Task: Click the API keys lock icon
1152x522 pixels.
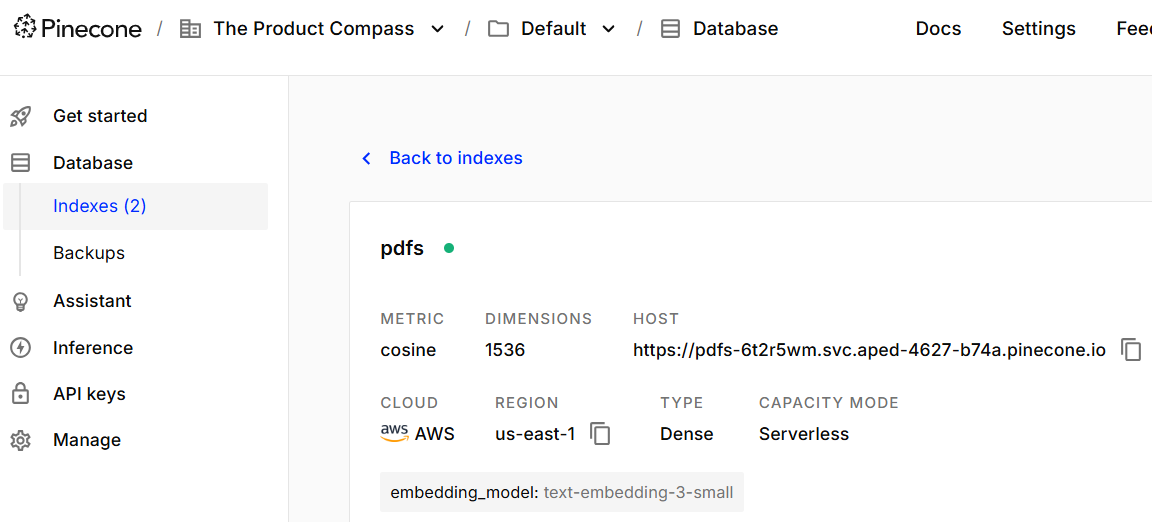Action: [x=20, y=394]
